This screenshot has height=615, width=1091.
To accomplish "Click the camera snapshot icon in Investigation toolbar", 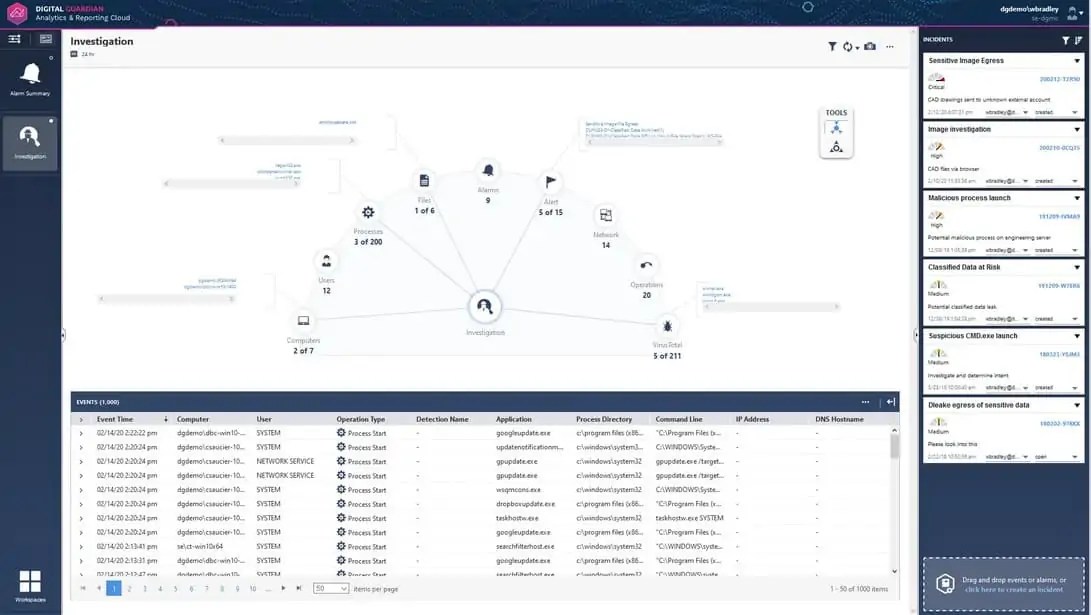I will tap(870, 46).
